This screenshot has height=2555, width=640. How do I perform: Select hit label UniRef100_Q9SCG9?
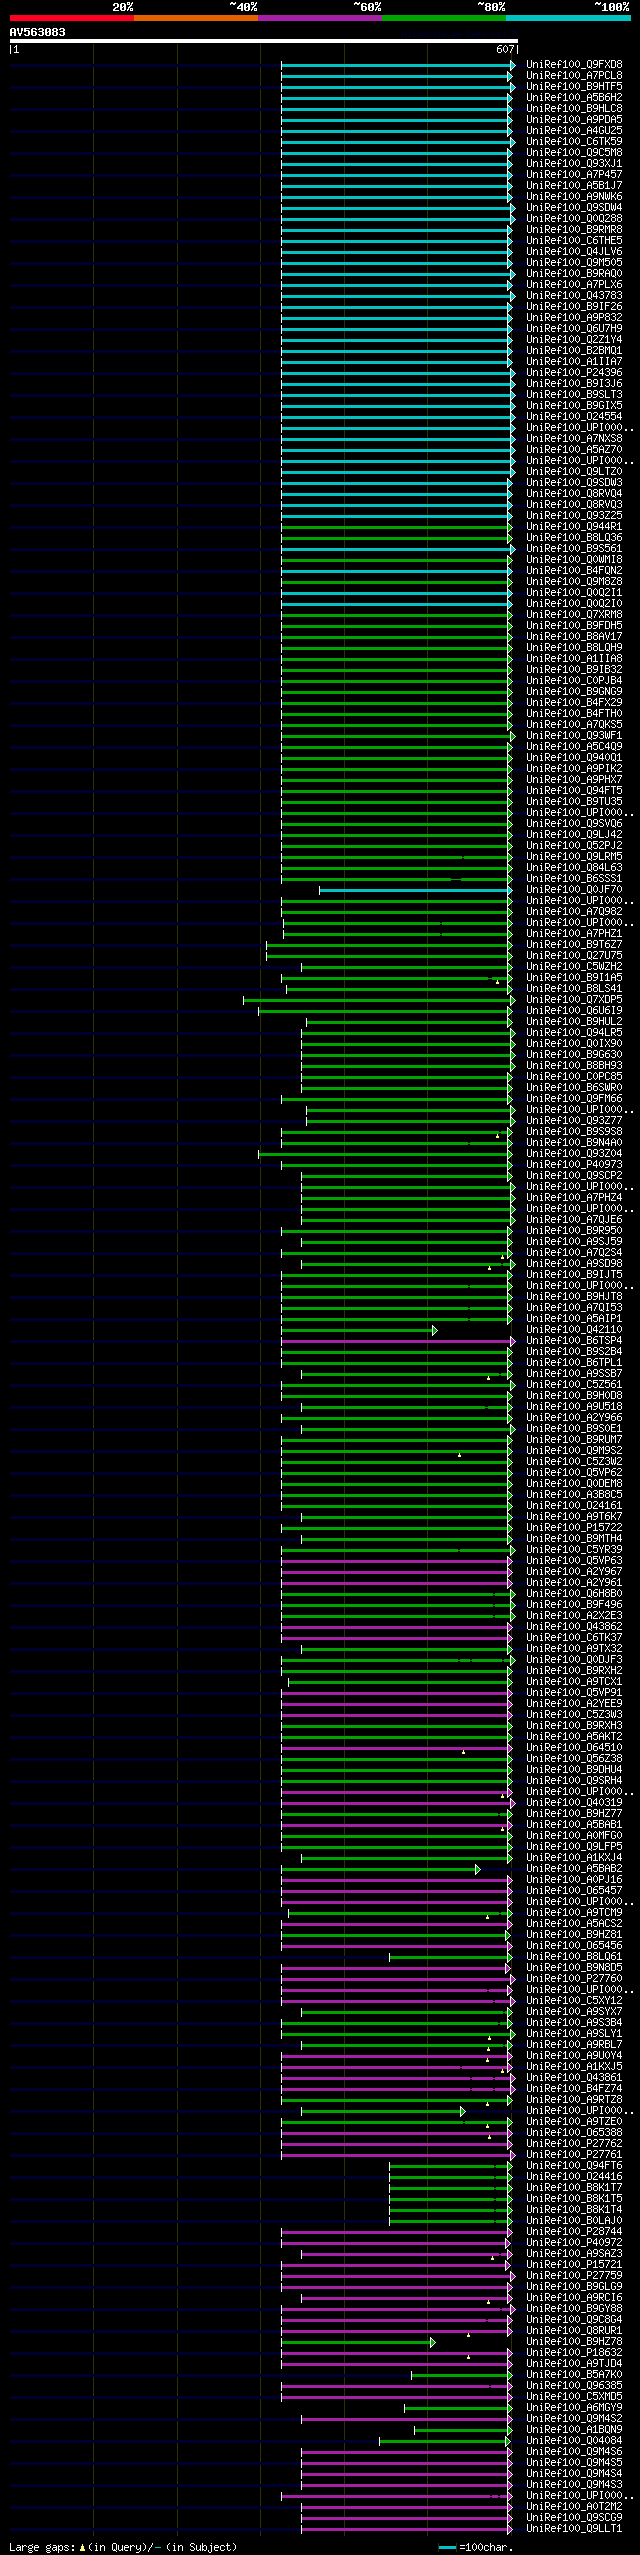pyautogui.click(x=574, y=2518)
